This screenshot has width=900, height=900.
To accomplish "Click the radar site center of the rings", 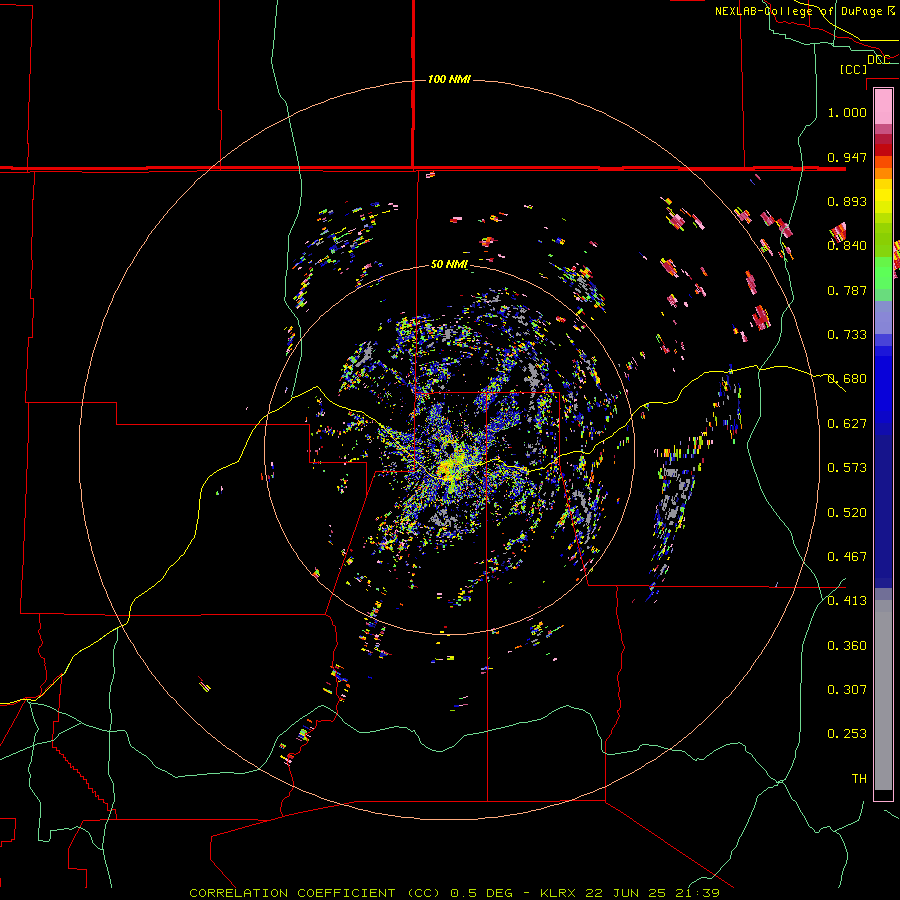I will tap(449, 451).
